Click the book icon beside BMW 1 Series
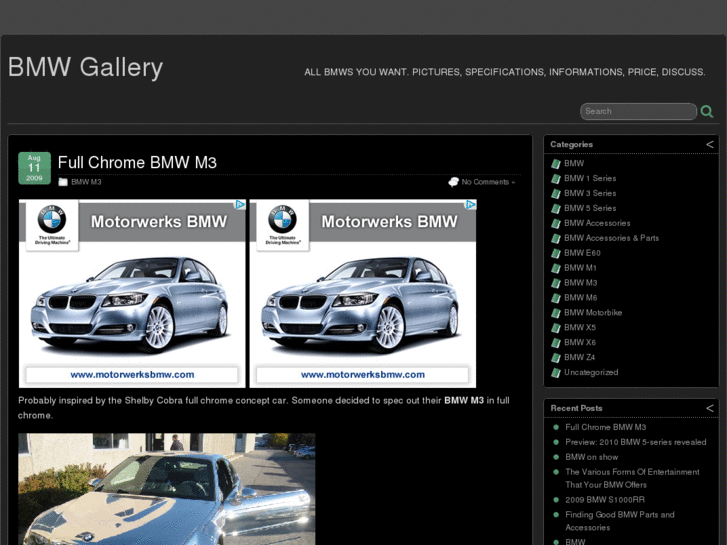727x545 pixels. [x=556, y=179]
